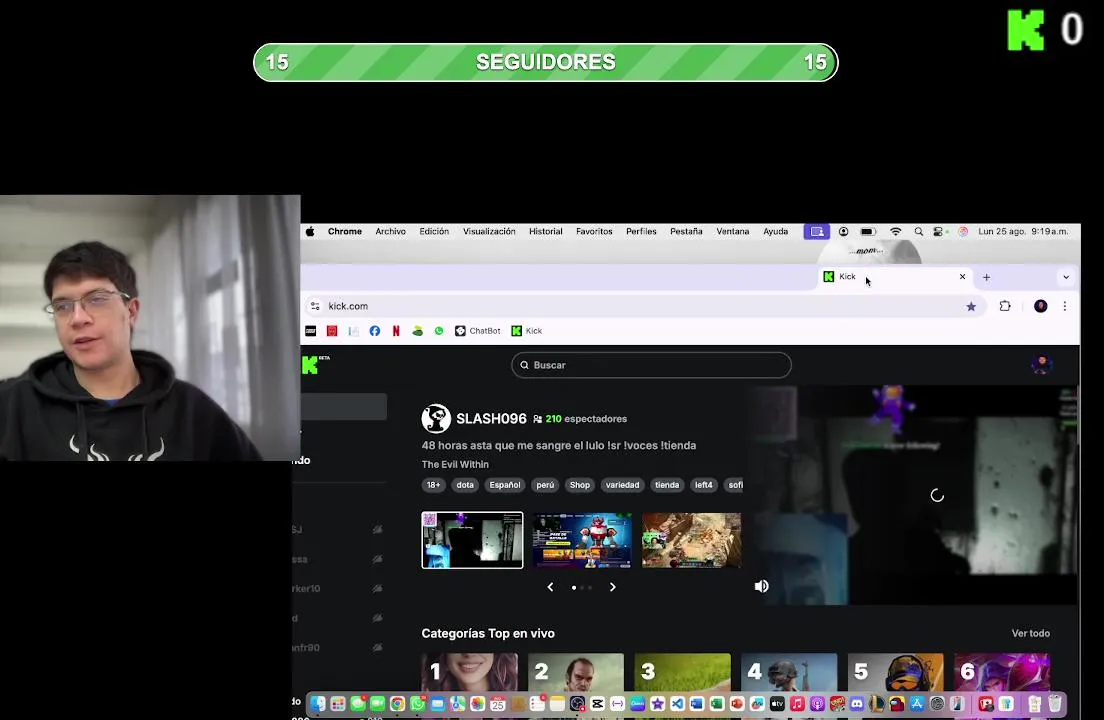Open Trash from the Dock
The width and height of the screenshot is (1104, 720).
[1055, 704]
